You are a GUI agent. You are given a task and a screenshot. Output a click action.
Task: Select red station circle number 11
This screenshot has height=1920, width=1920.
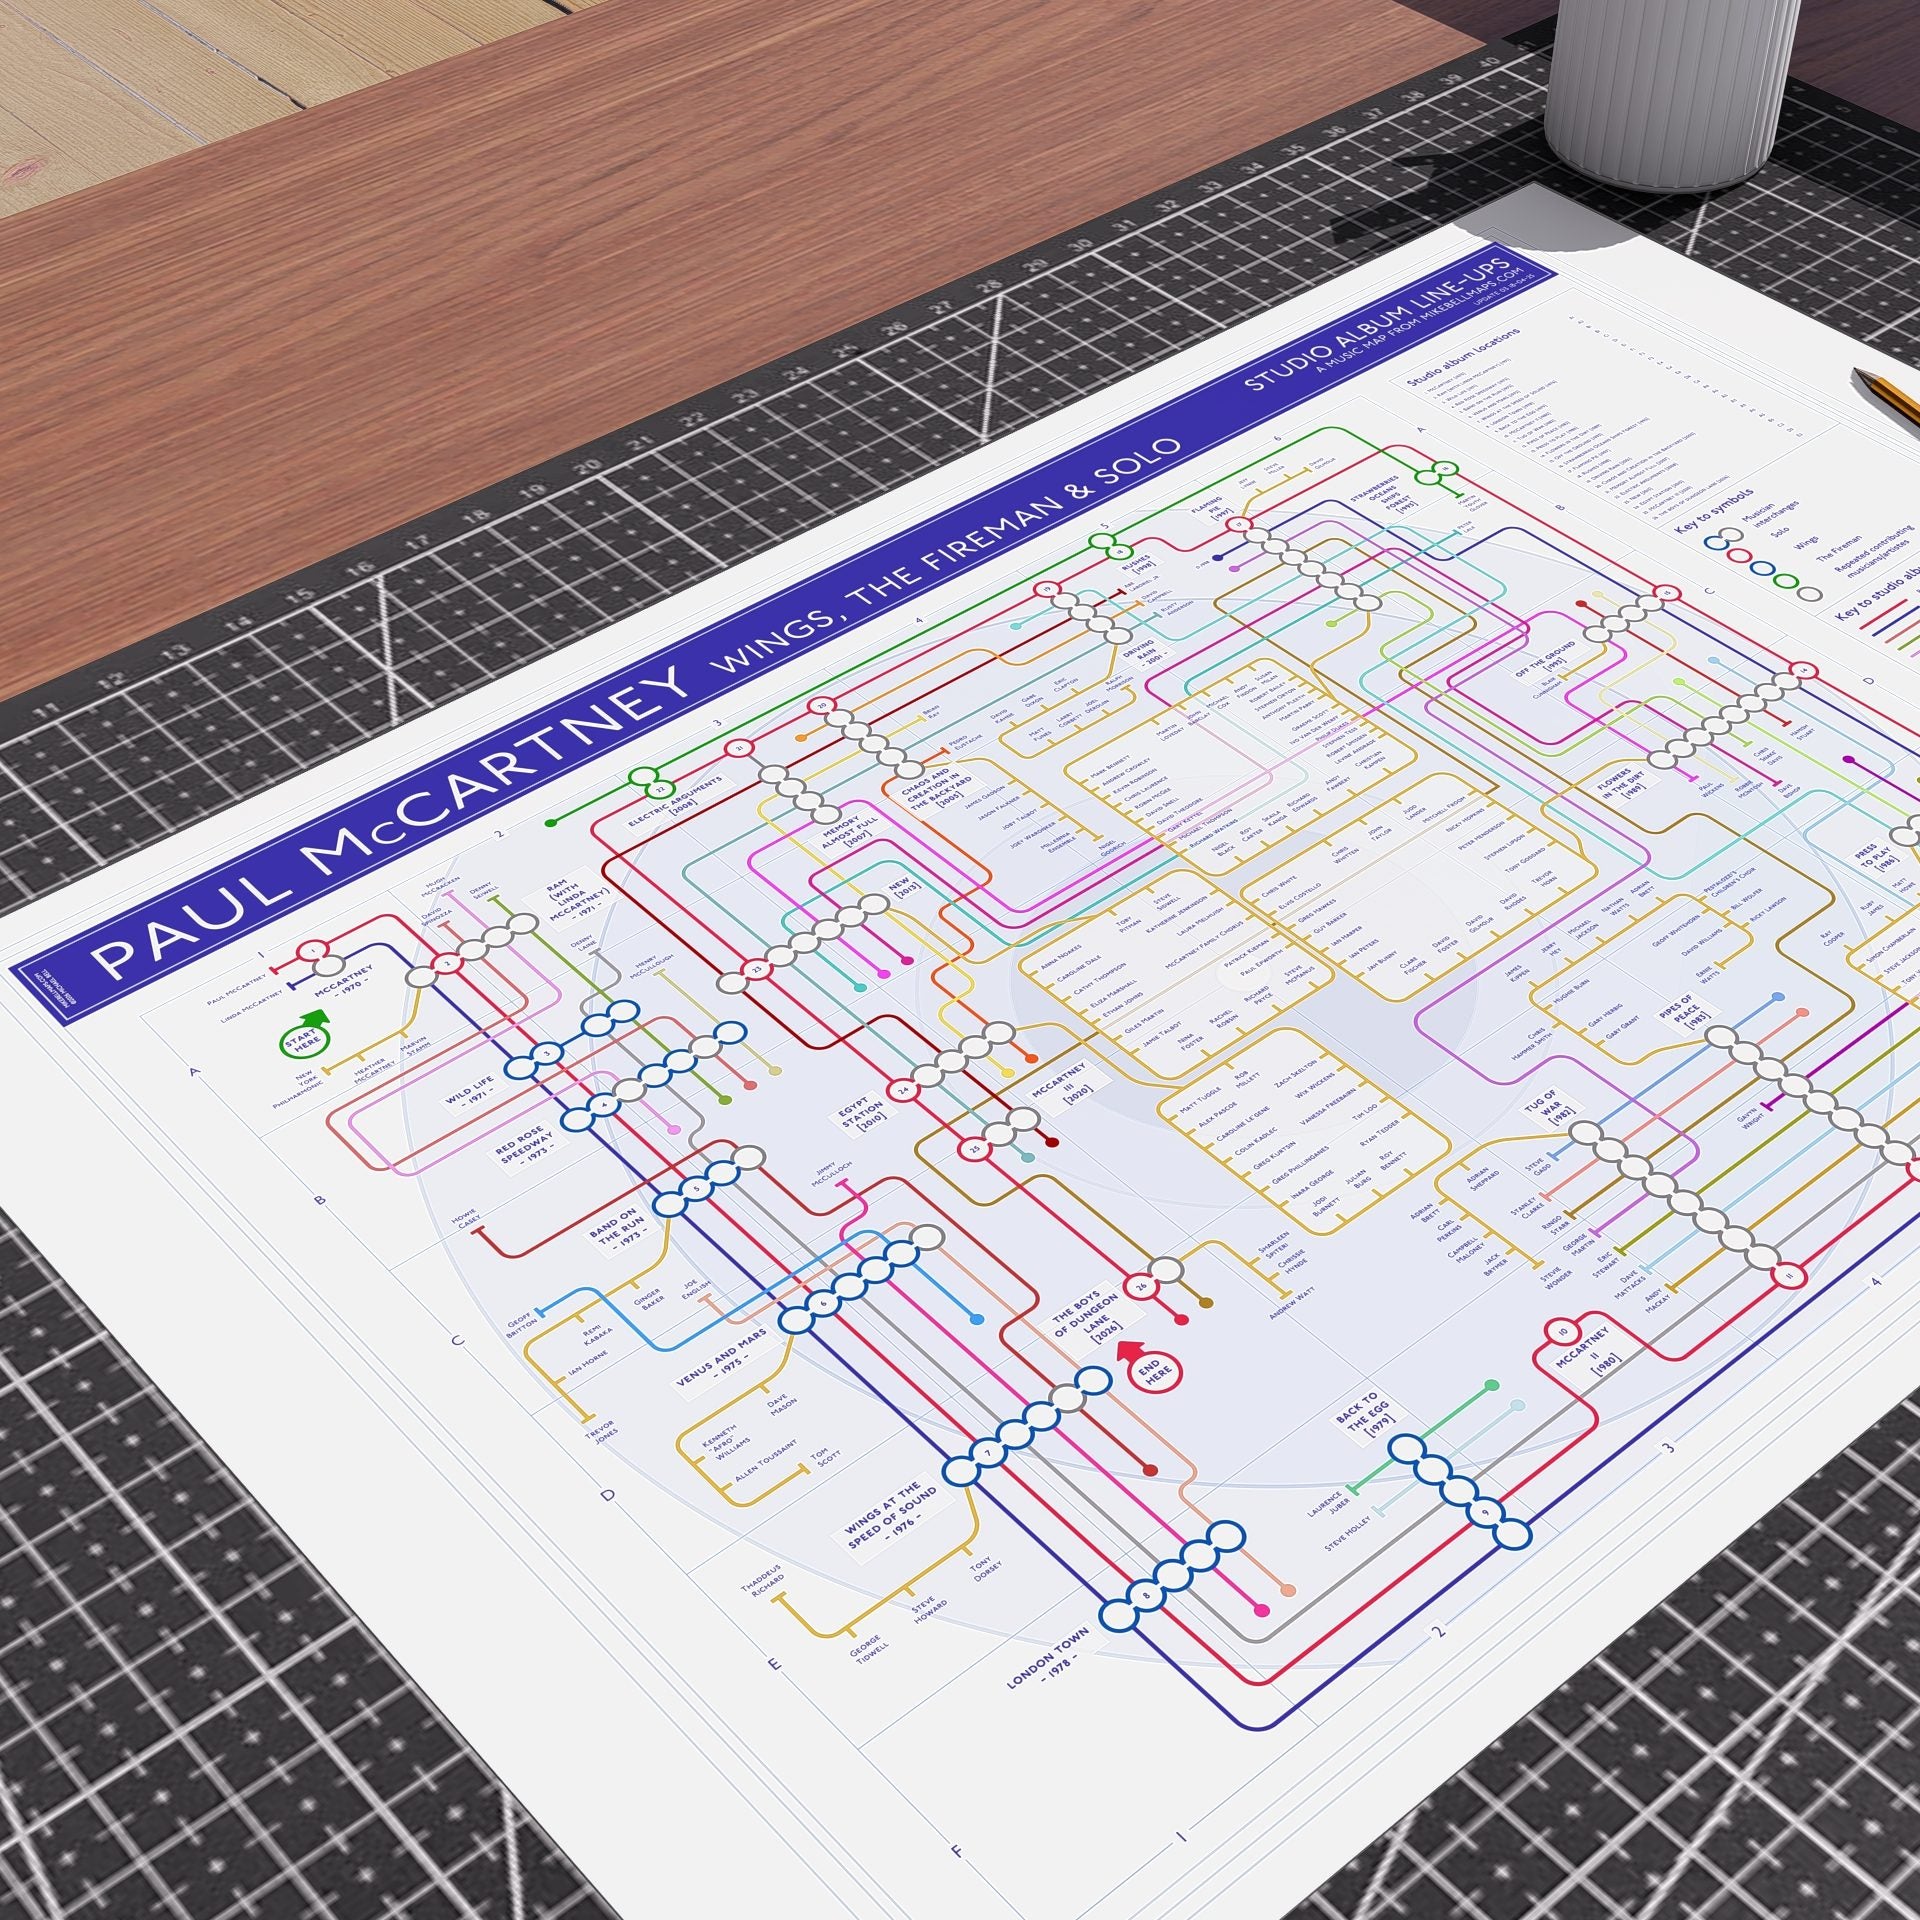click(1790, 1276)
